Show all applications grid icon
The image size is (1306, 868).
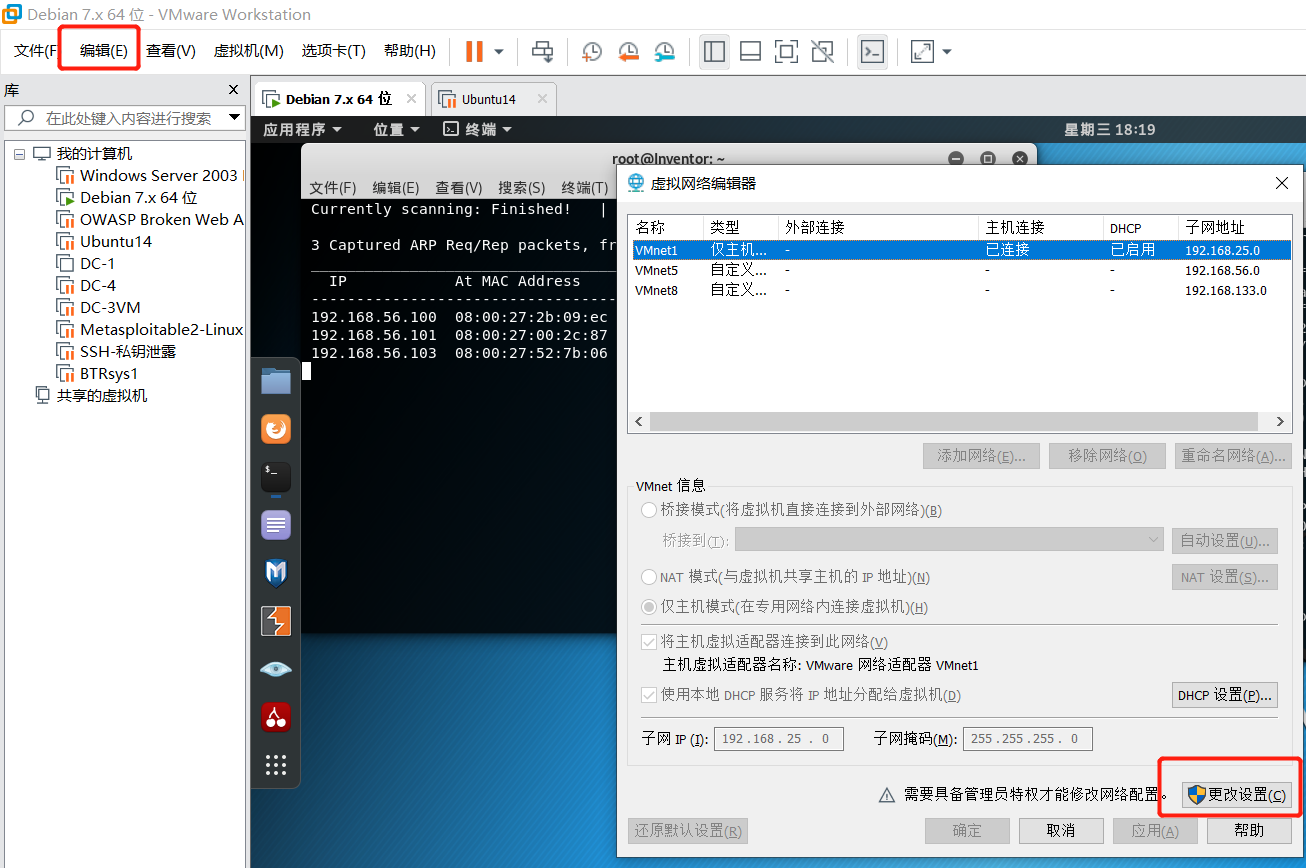(276, 765)
